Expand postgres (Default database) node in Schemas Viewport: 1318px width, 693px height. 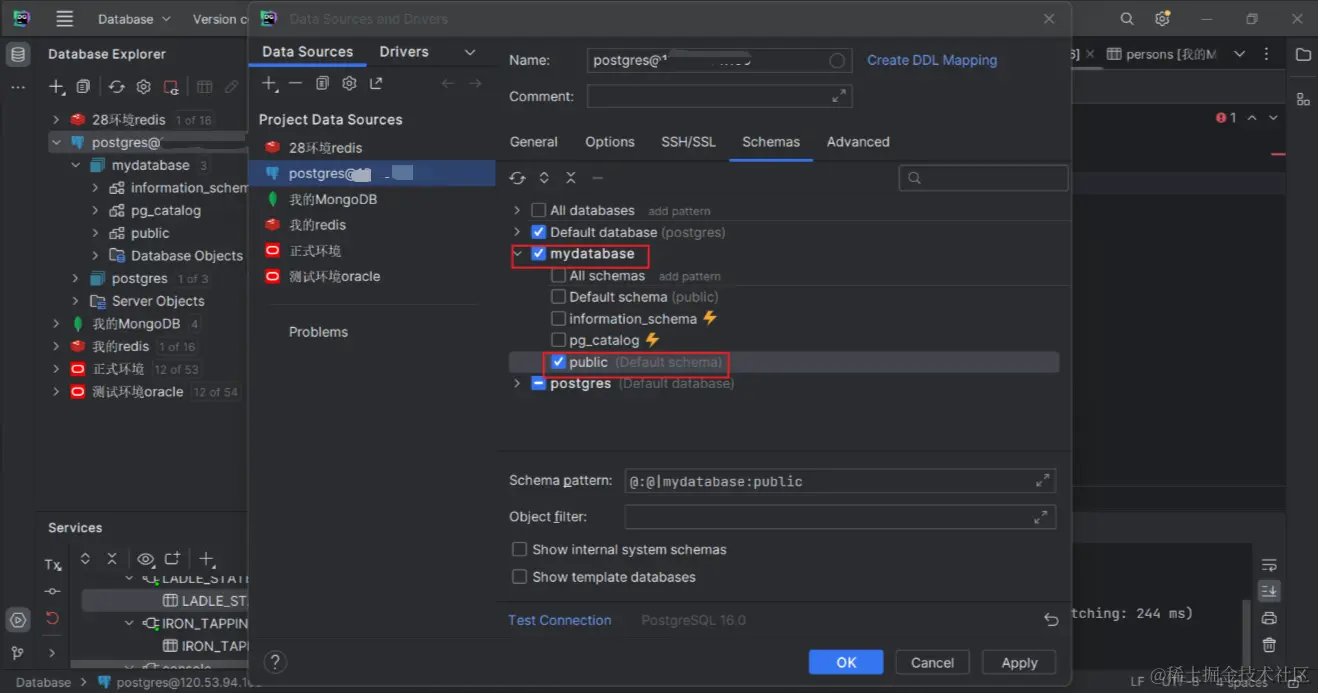[x=517, y=384]
